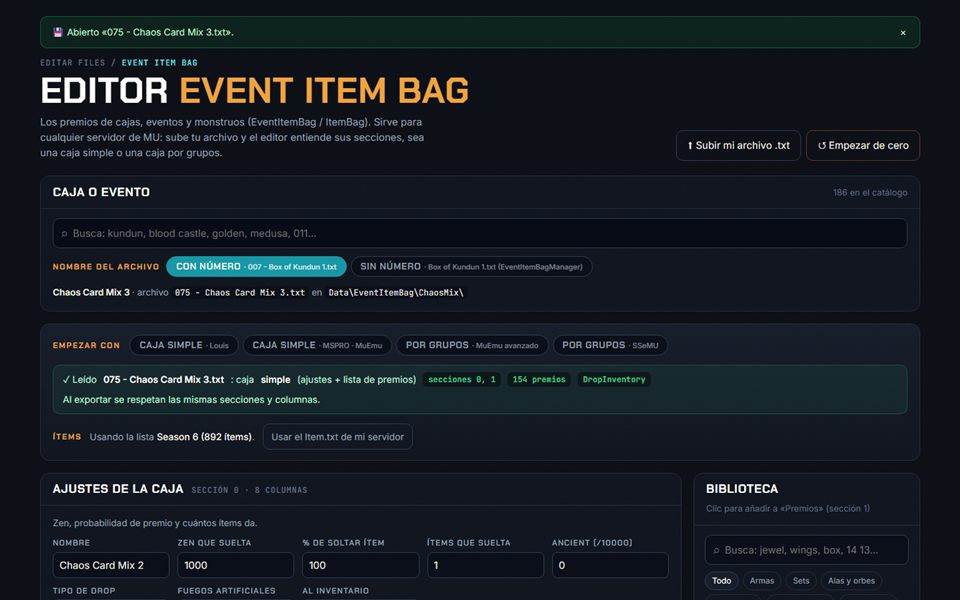The width and height of the screenshot is (960, 600).
Task: Click the 'Nombre' field with Chaos Card Mix 2
Action: click(111, 565)
